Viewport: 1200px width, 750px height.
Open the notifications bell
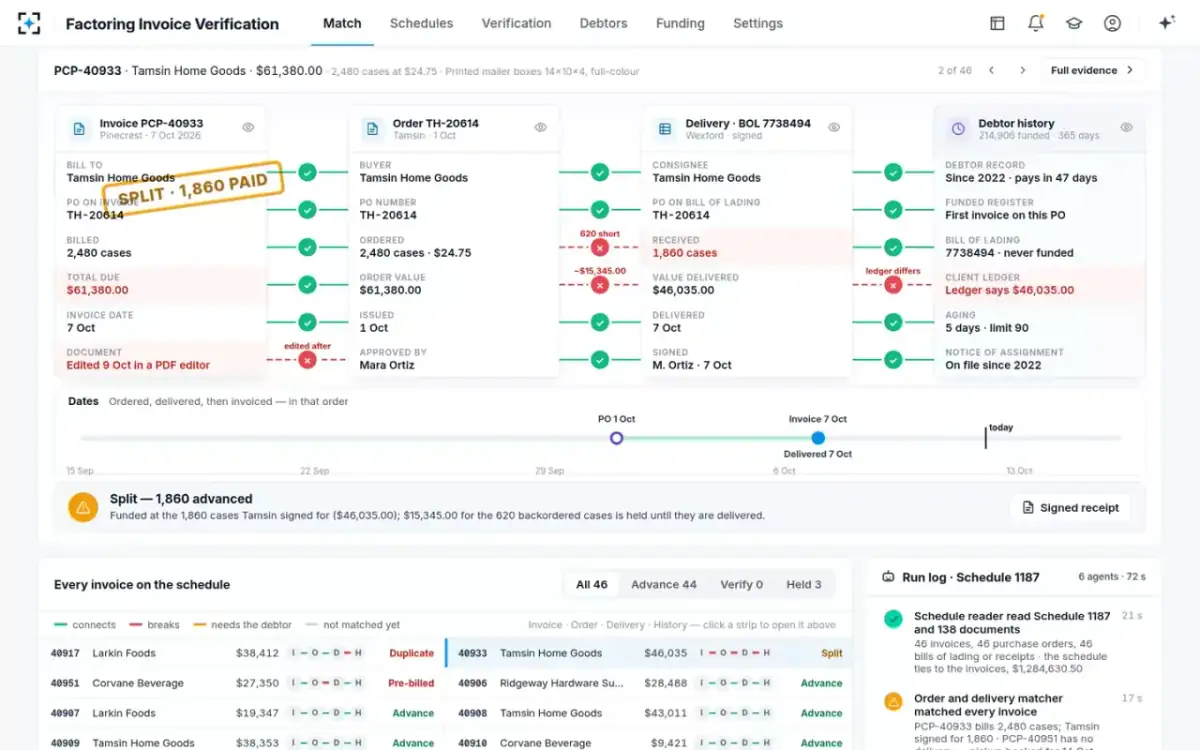tap(1036, 23)
